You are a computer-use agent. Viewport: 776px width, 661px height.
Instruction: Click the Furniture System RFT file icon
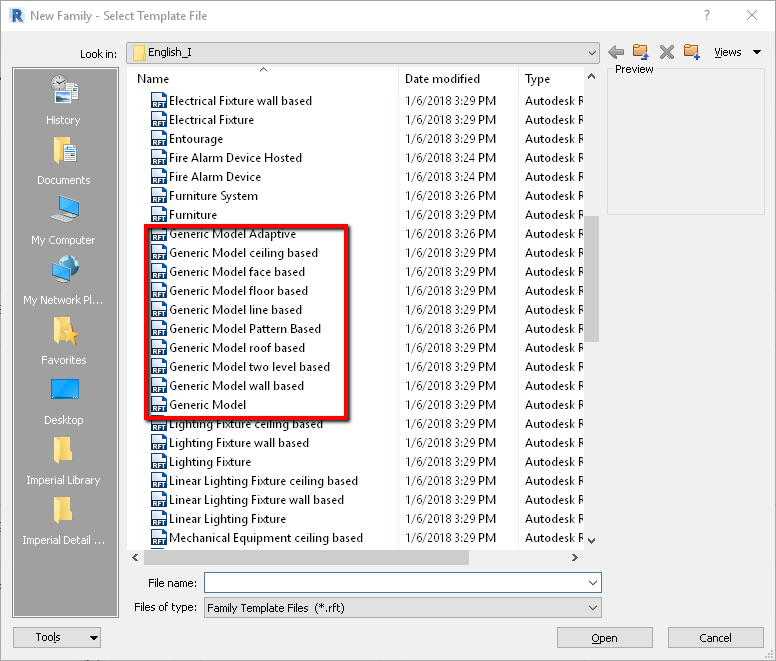tap(158, 195)
